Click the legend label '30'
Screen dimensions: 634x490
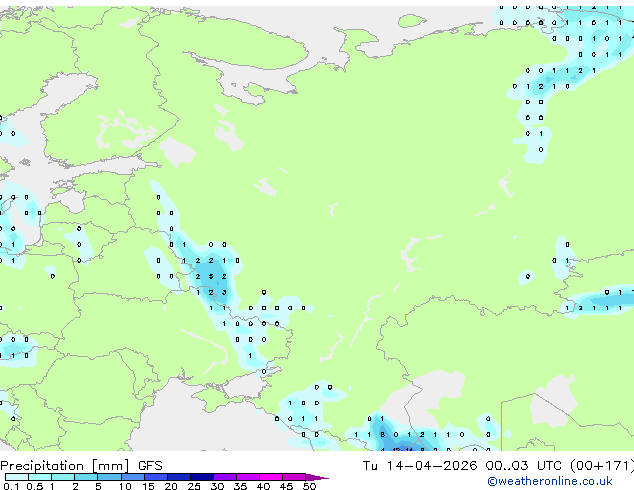tap(217, 486)
